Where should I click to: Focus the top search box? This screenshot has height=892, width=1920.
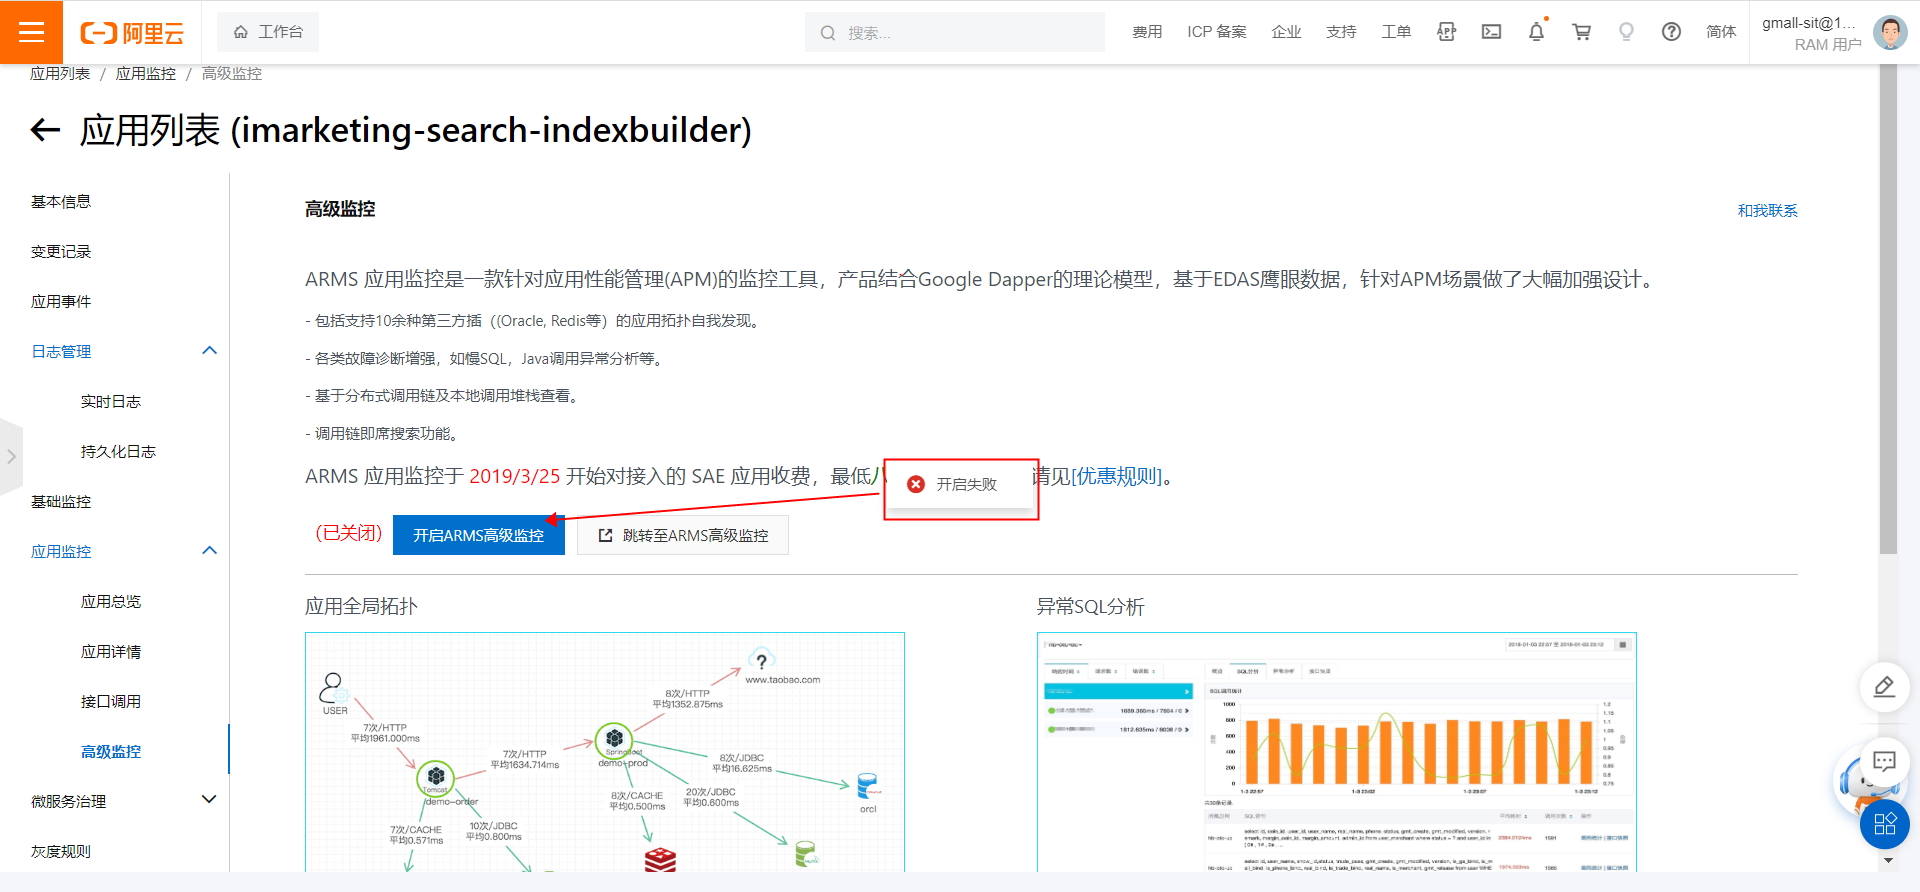tap(955, 32)
